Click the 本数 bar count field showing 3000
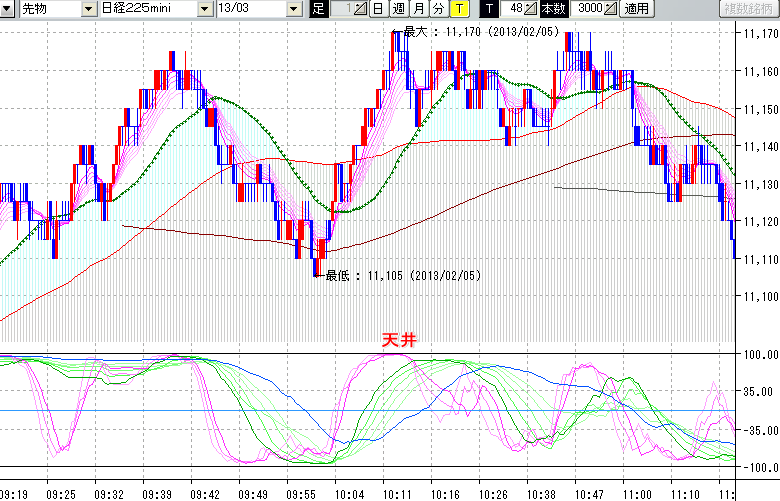The width and height of the screenshot is (780, 501). pos(589,9)
